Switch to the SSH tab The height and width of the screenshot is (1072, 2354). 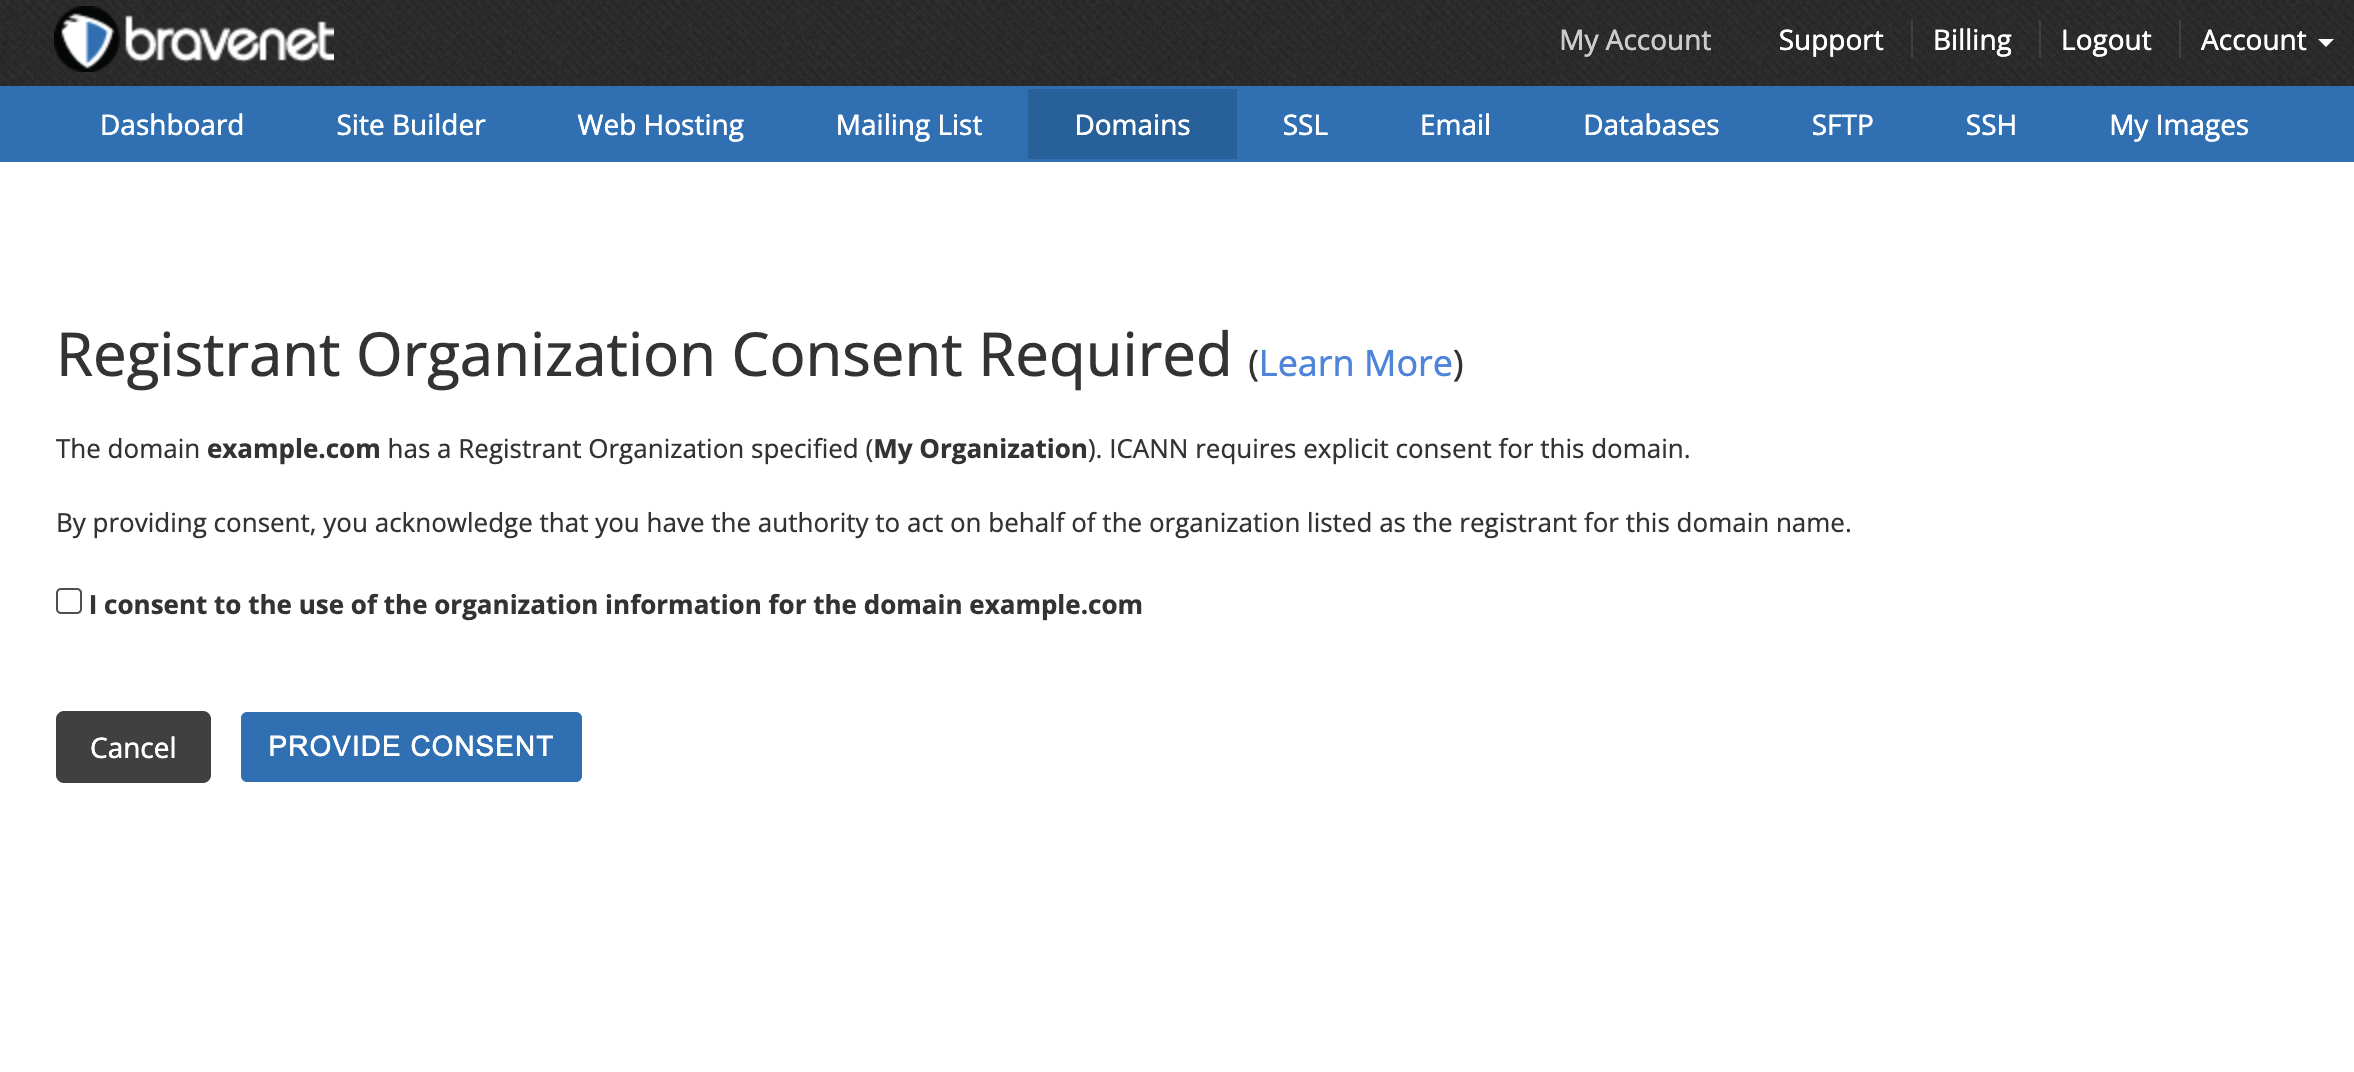1990,125
